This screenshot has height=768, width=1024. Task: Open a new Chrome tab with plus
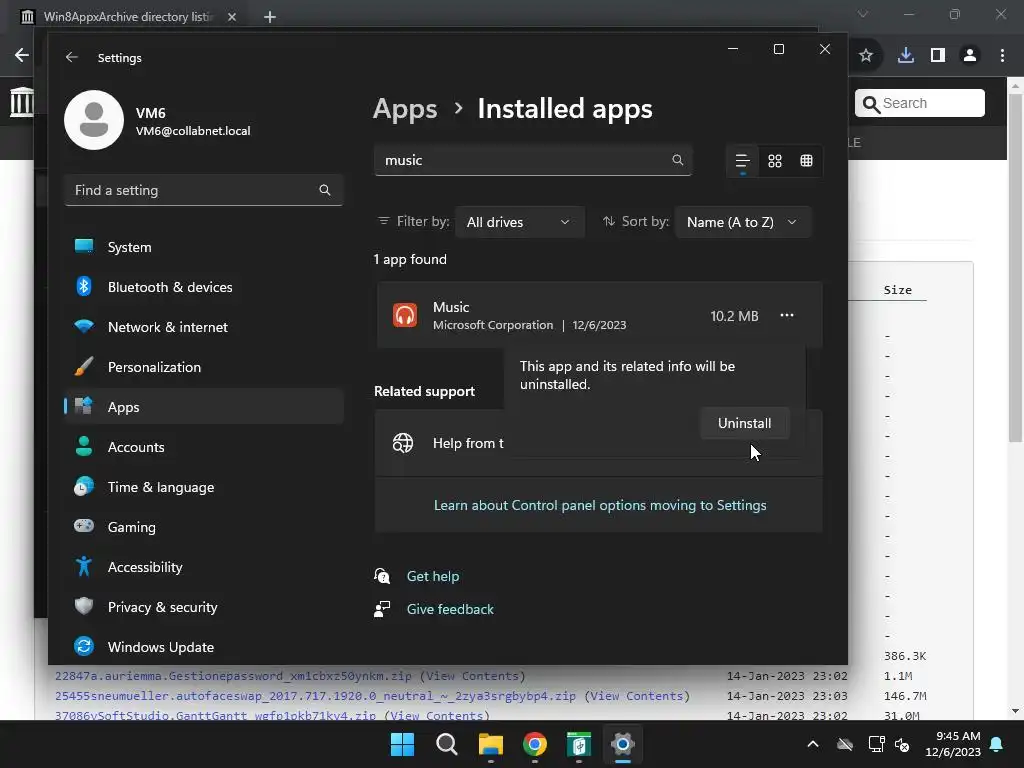tap(270, 17)
